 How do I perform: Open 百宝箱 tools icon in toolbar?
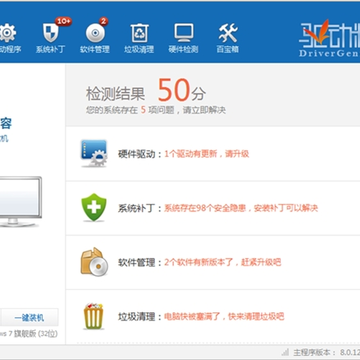click(228, 33)
